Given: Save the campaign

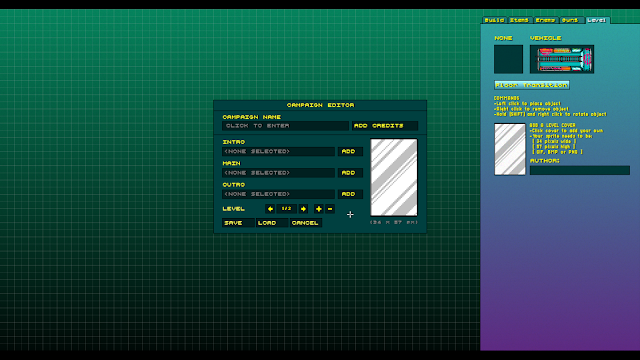Looking at the screenshot, I should (238, 223).
